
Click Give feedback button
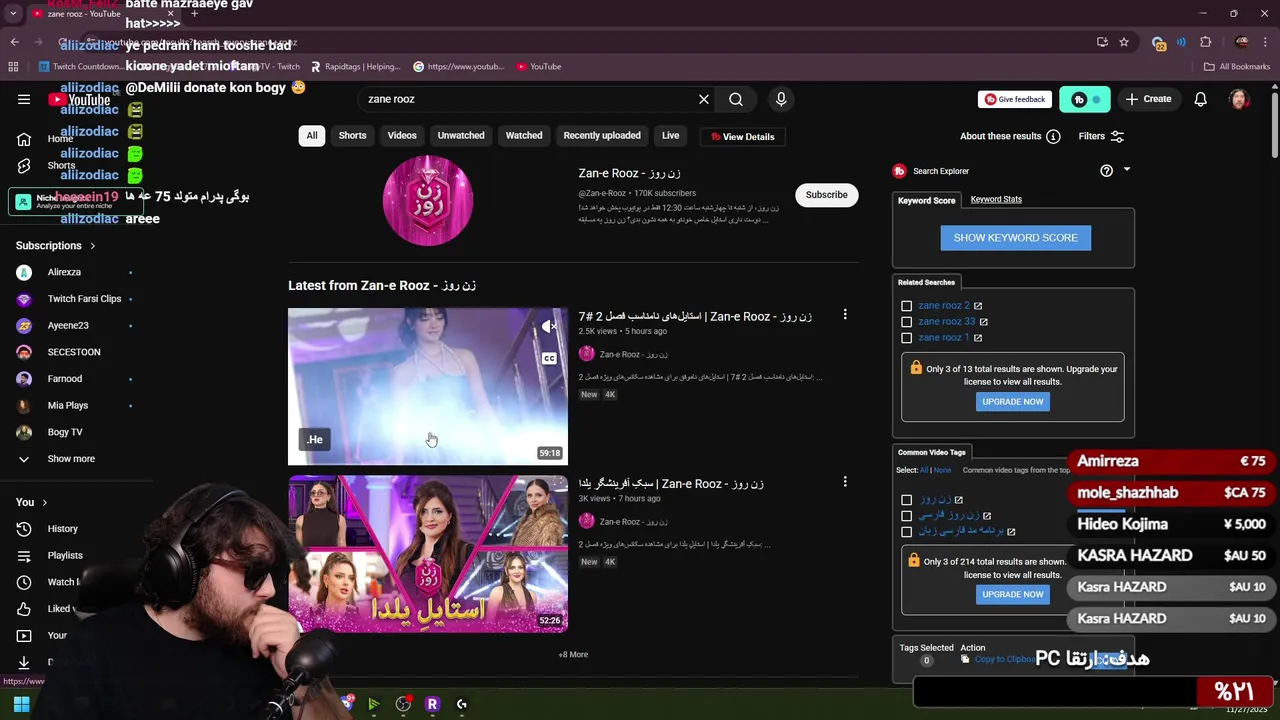[x=1015, y=99]
